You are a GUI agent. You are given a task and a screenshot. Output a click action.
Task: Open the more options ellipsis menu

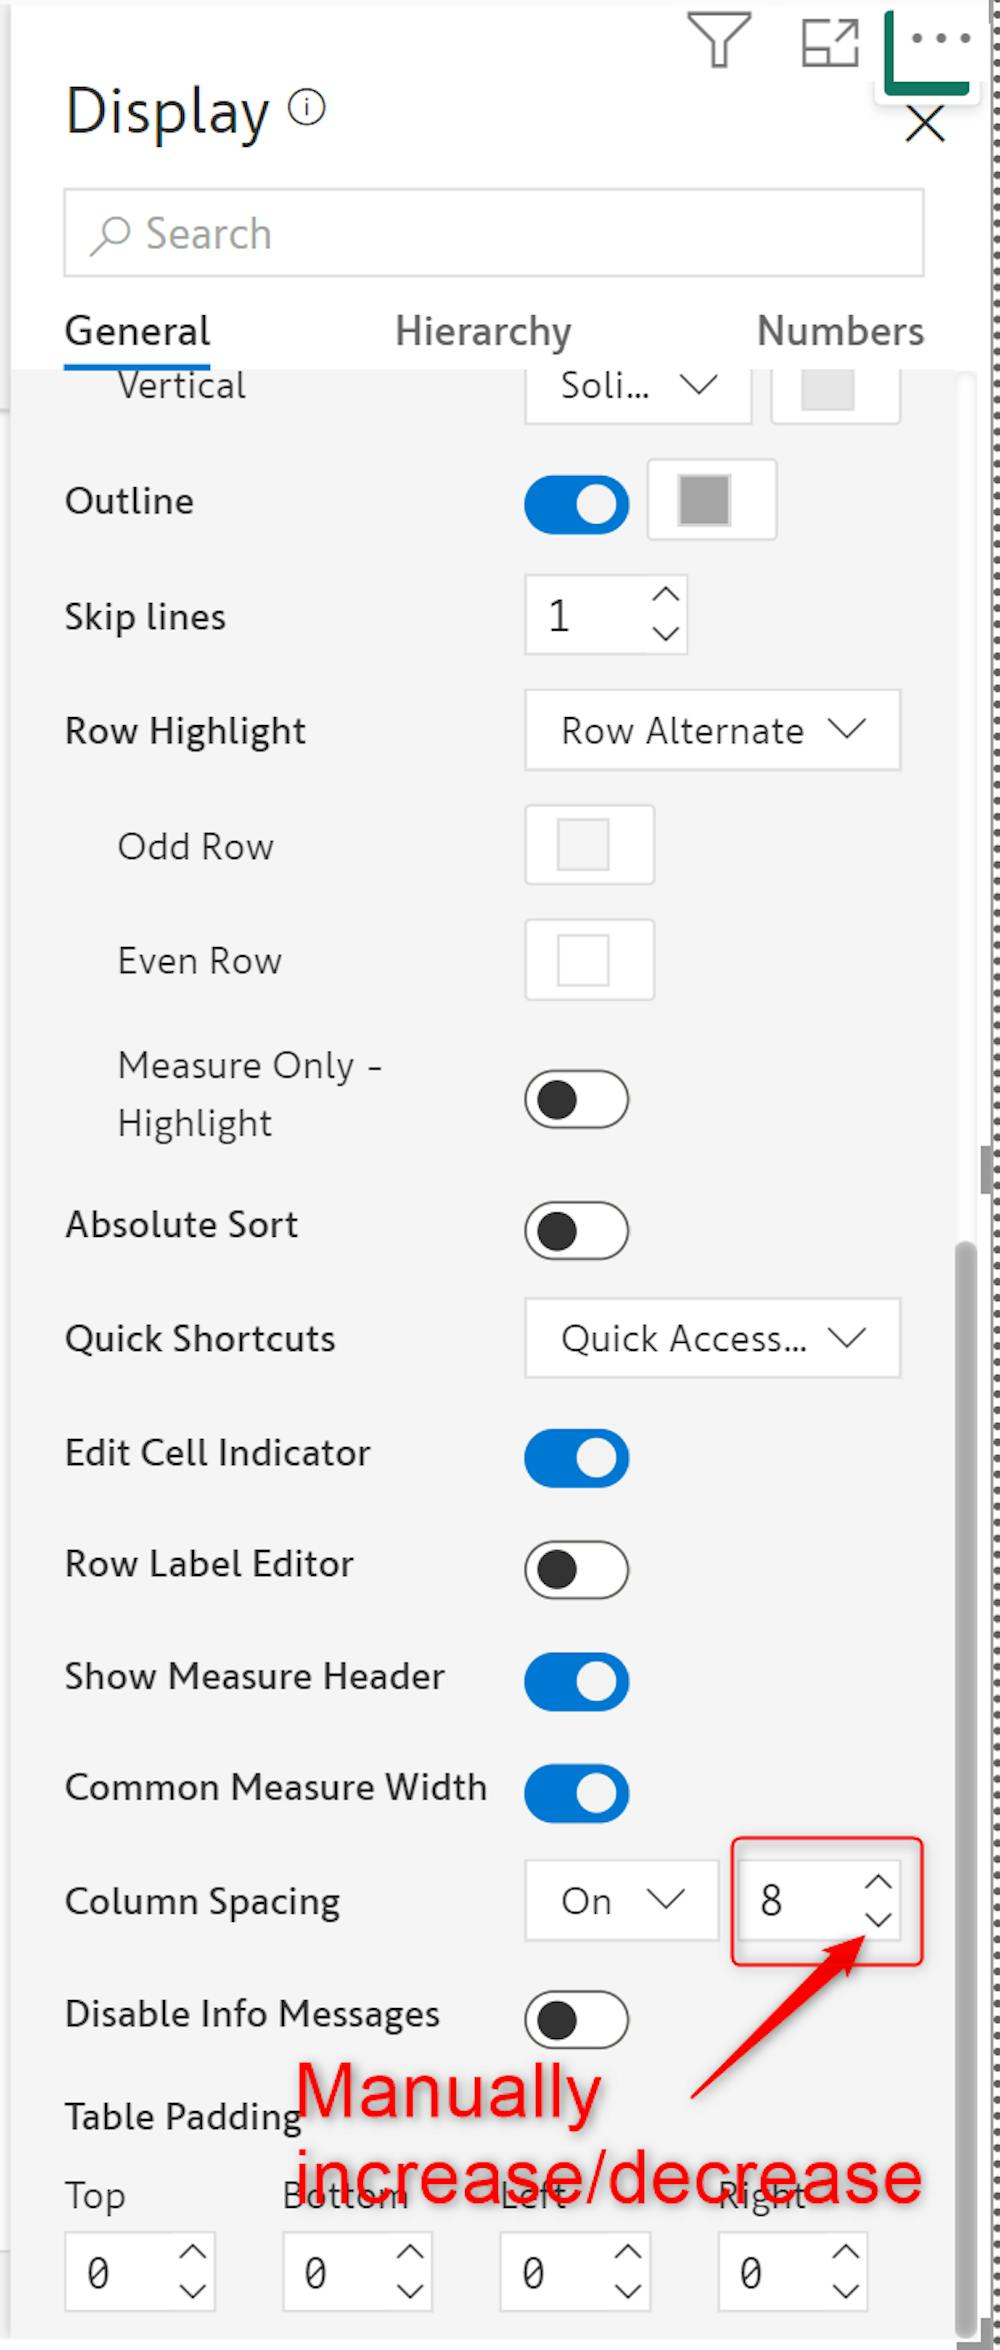940,40
